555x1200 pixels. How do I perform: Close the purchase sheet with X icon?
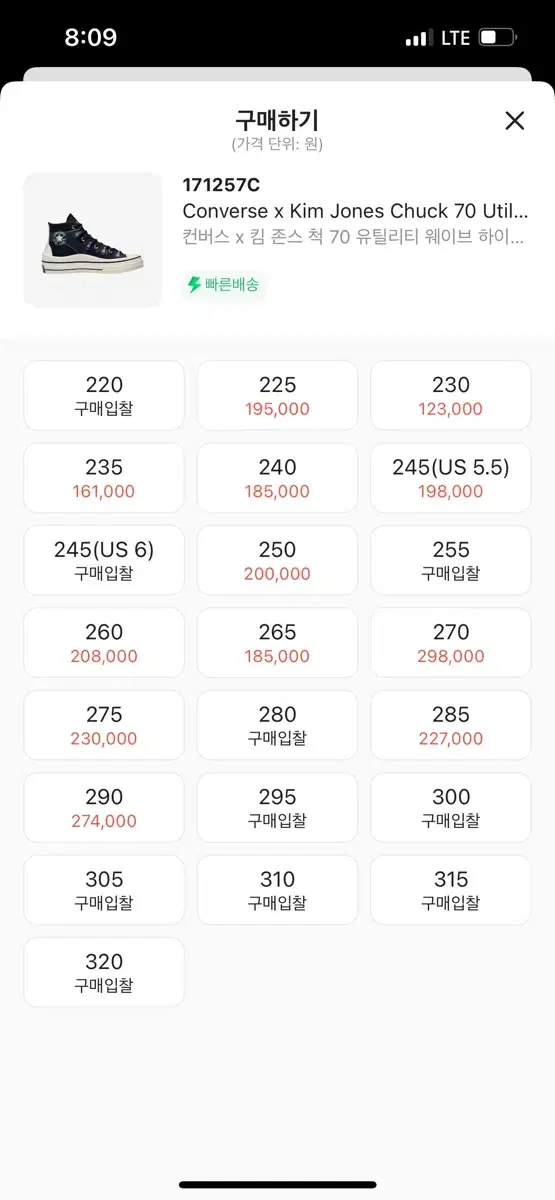[x=514, y=121]
